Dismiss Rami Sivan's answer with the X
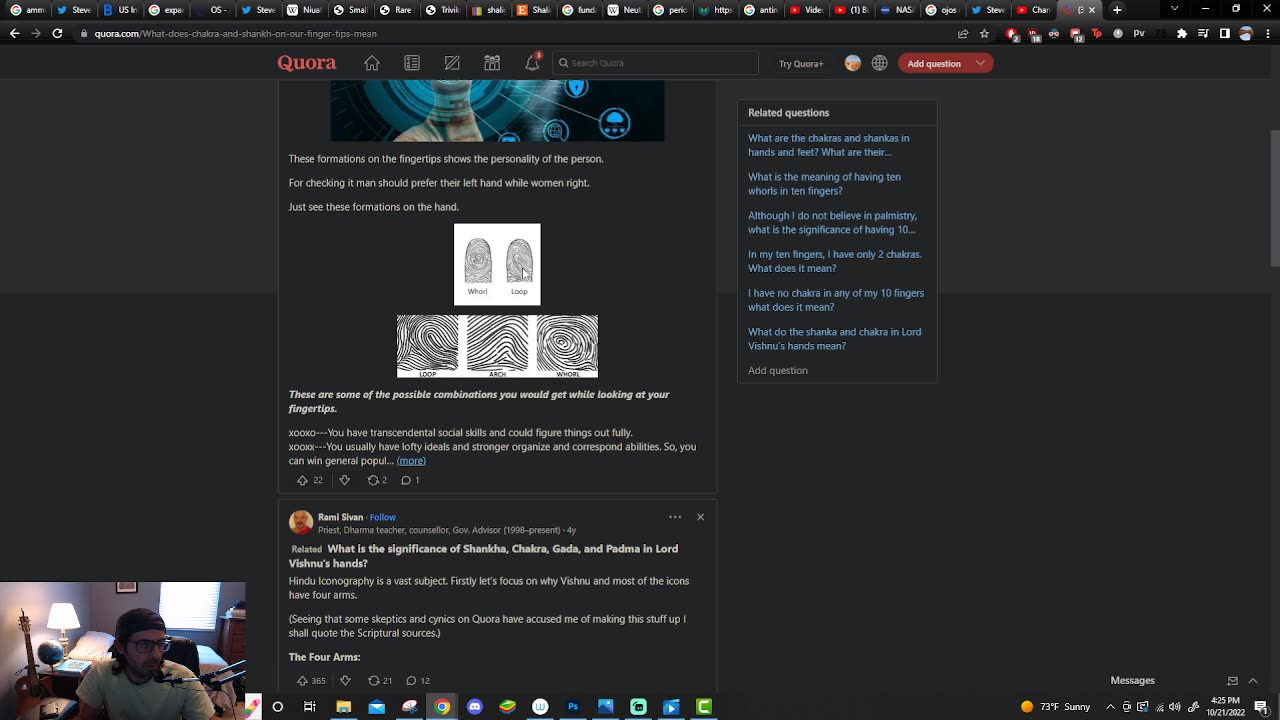 [x=700, y=517]
